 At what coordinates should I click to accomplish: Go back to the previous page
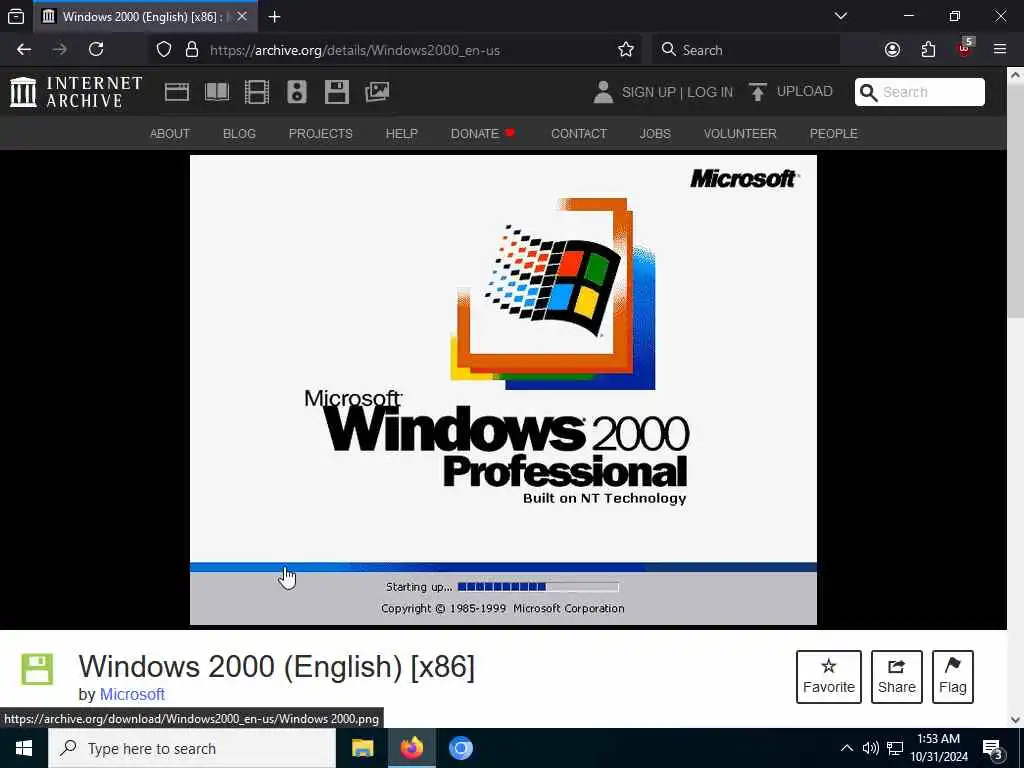pos(24,49)
